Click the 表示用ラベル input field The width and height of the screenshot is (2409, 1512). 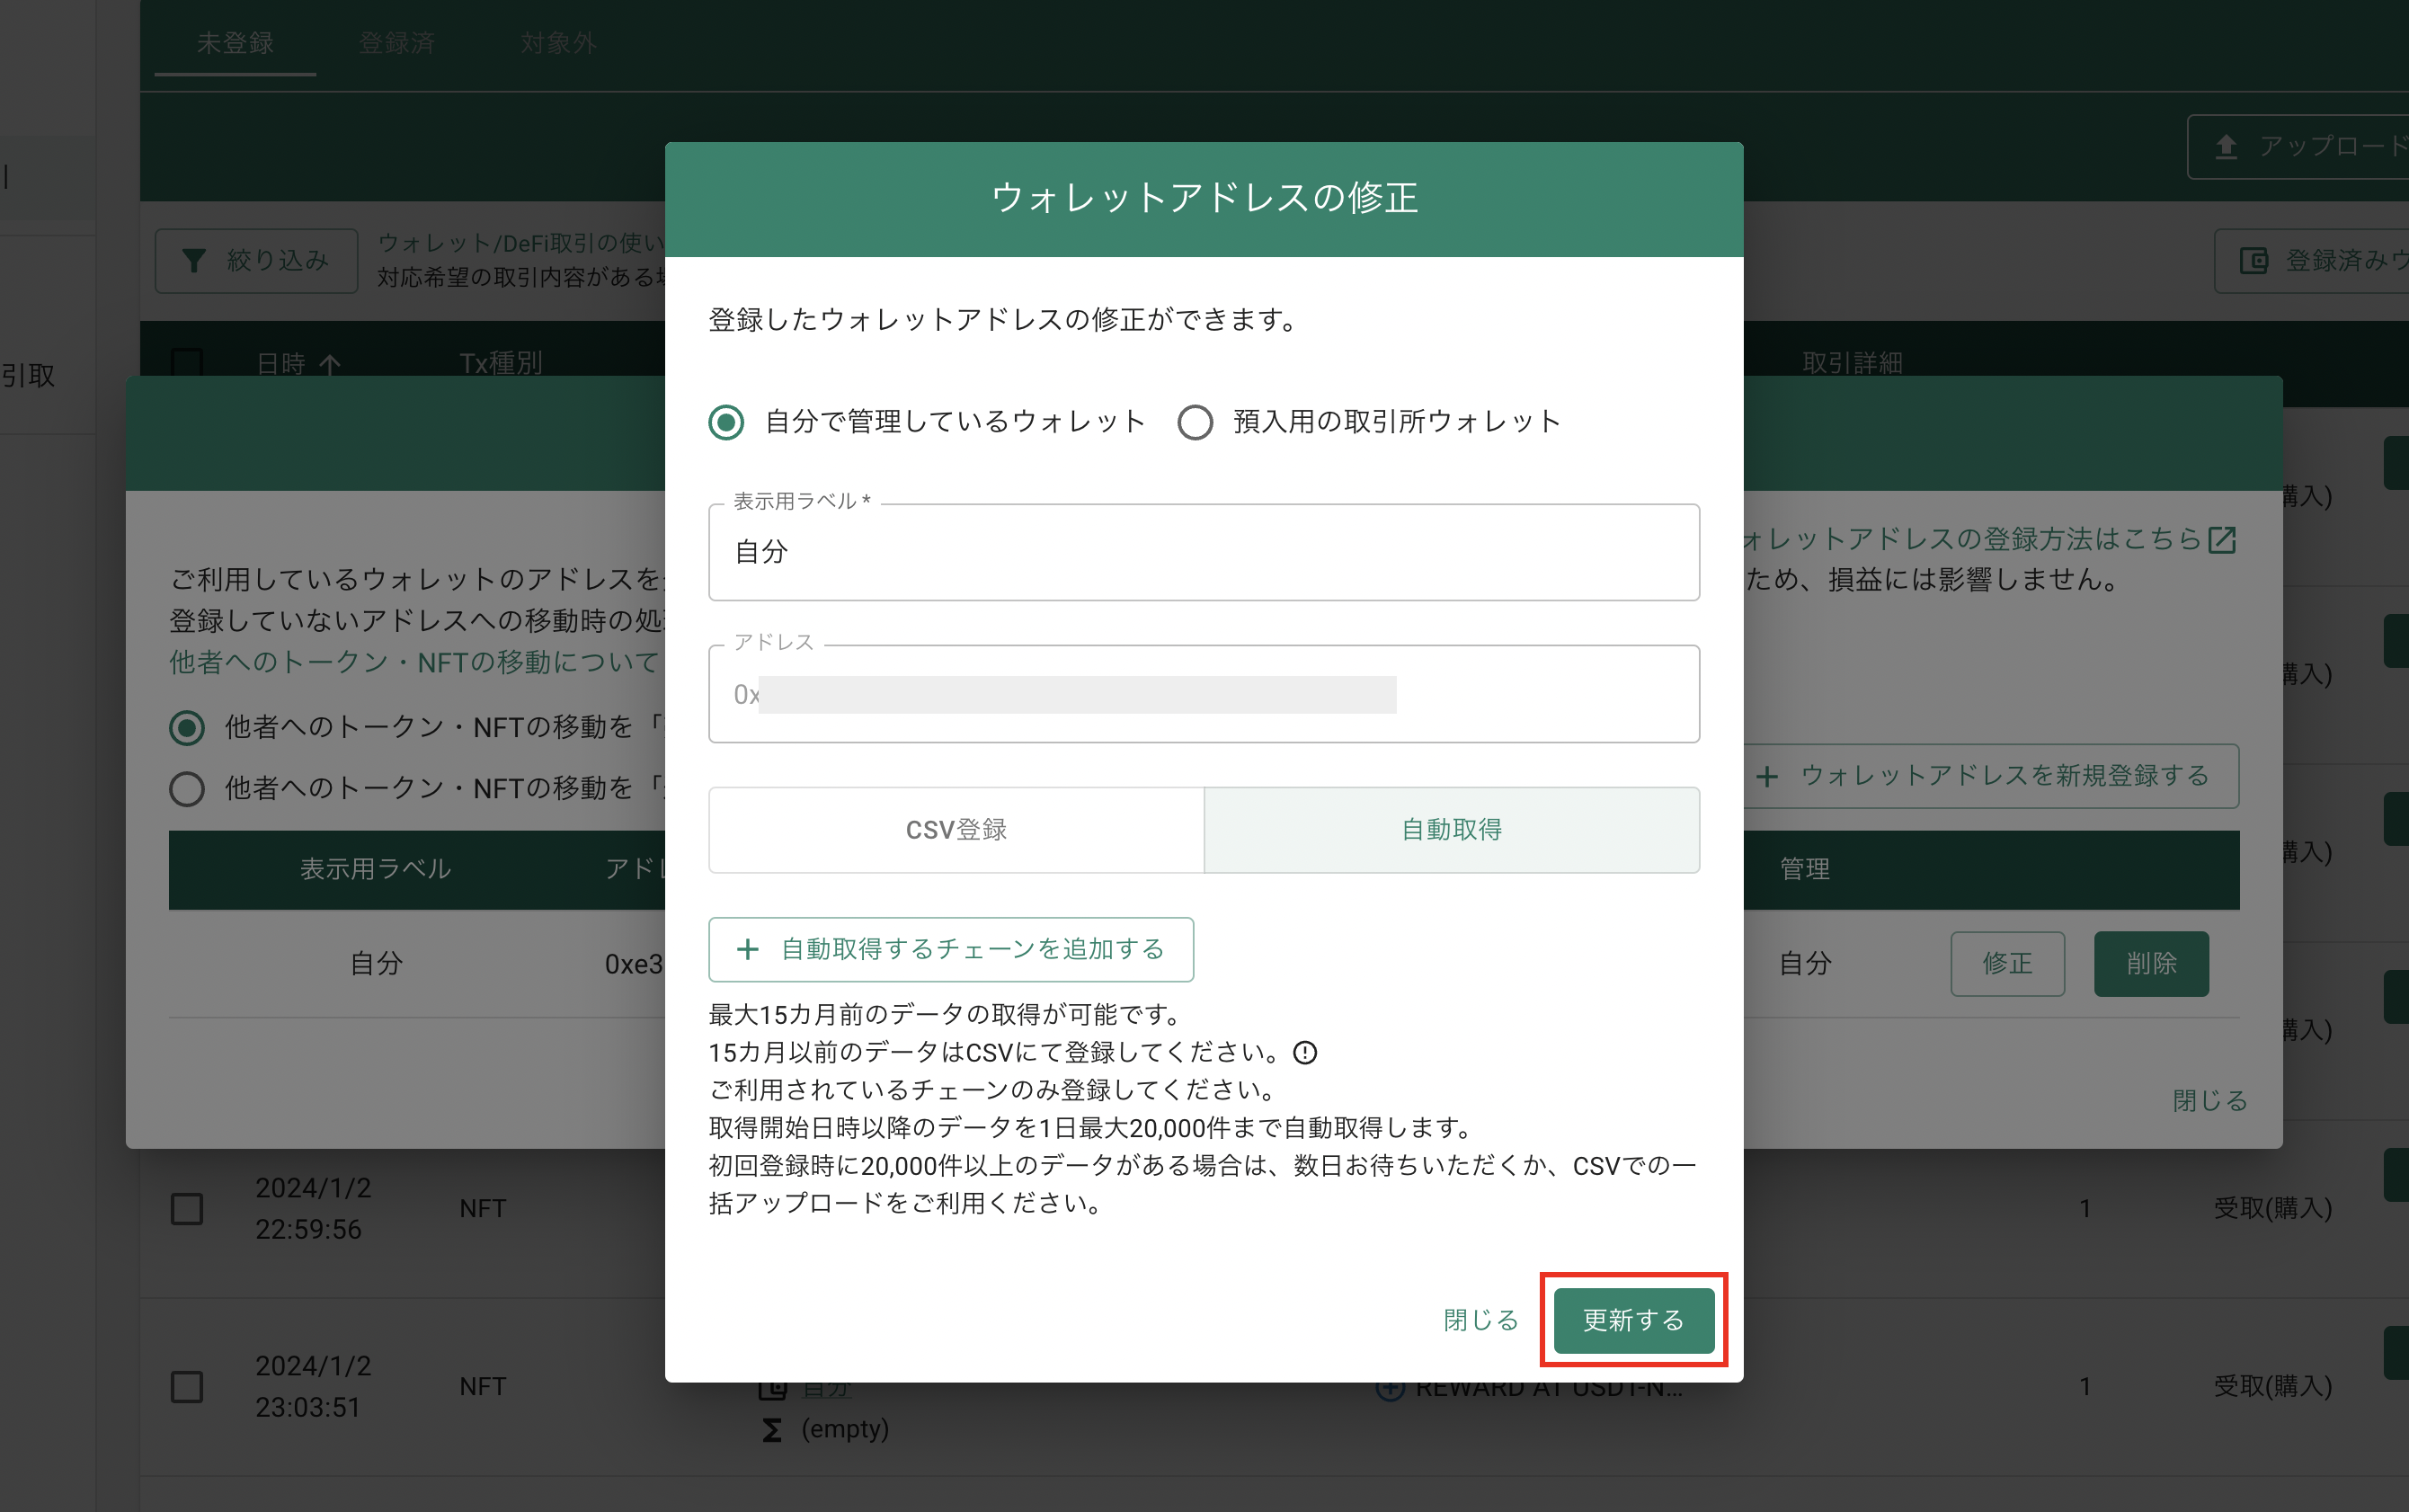point(1203,552)
